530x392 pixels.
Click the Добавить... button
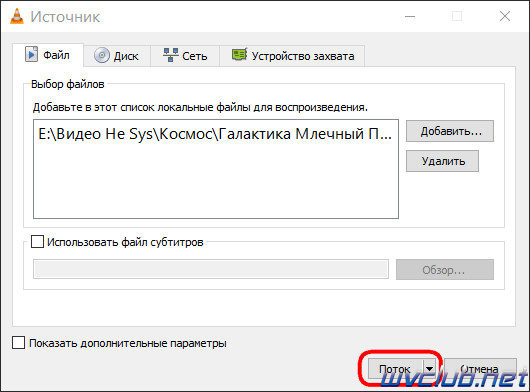coord(450,131)
